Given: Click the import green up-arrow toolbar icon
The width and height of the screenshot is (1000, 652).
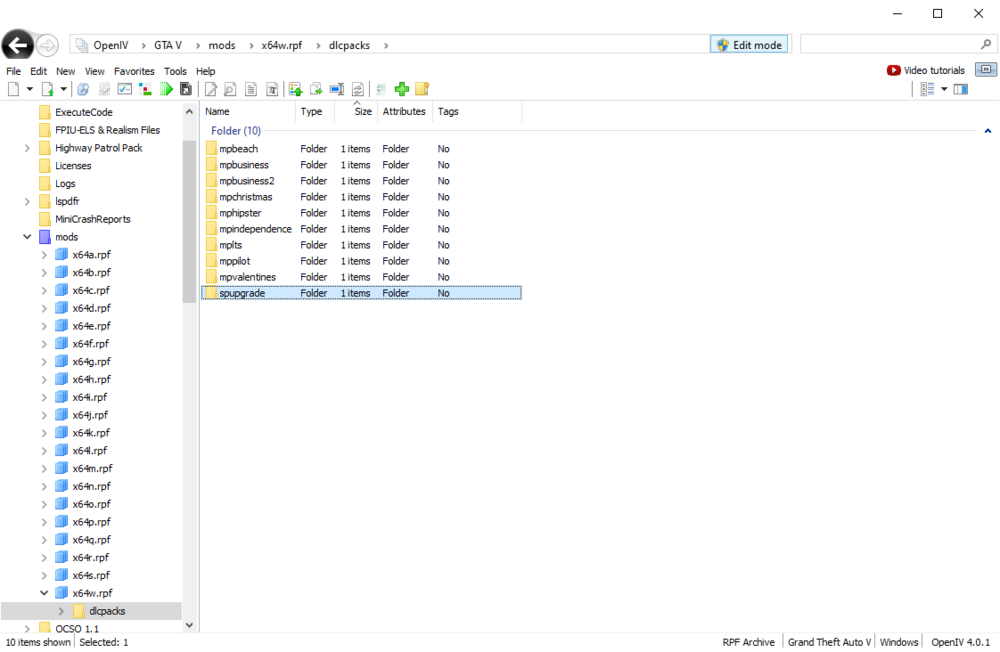Looking at the screenshot, I should (x=295, y=89).
